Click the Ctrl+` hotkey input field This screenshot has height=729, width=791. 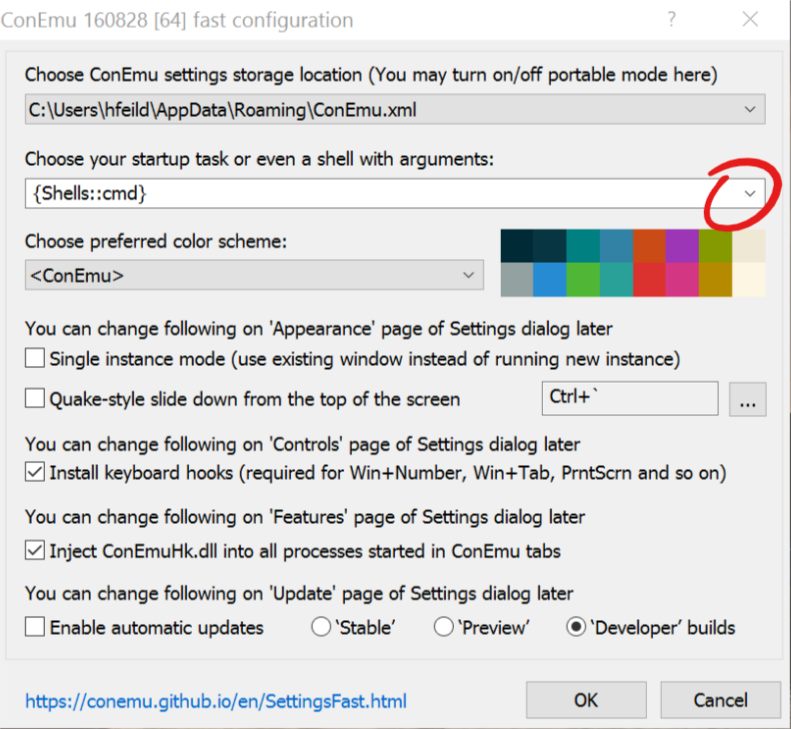click(x=629, y=398)
